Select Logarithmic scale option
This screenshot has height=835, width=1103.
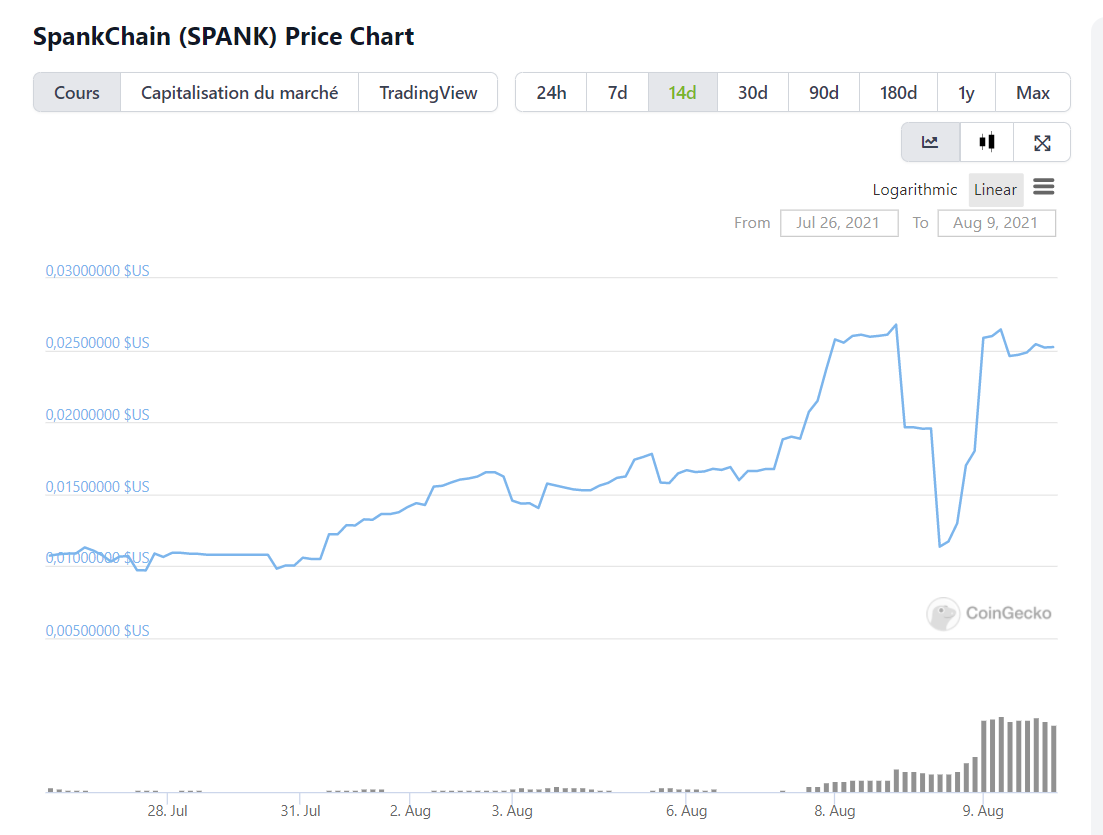click(x=914, y=190)
